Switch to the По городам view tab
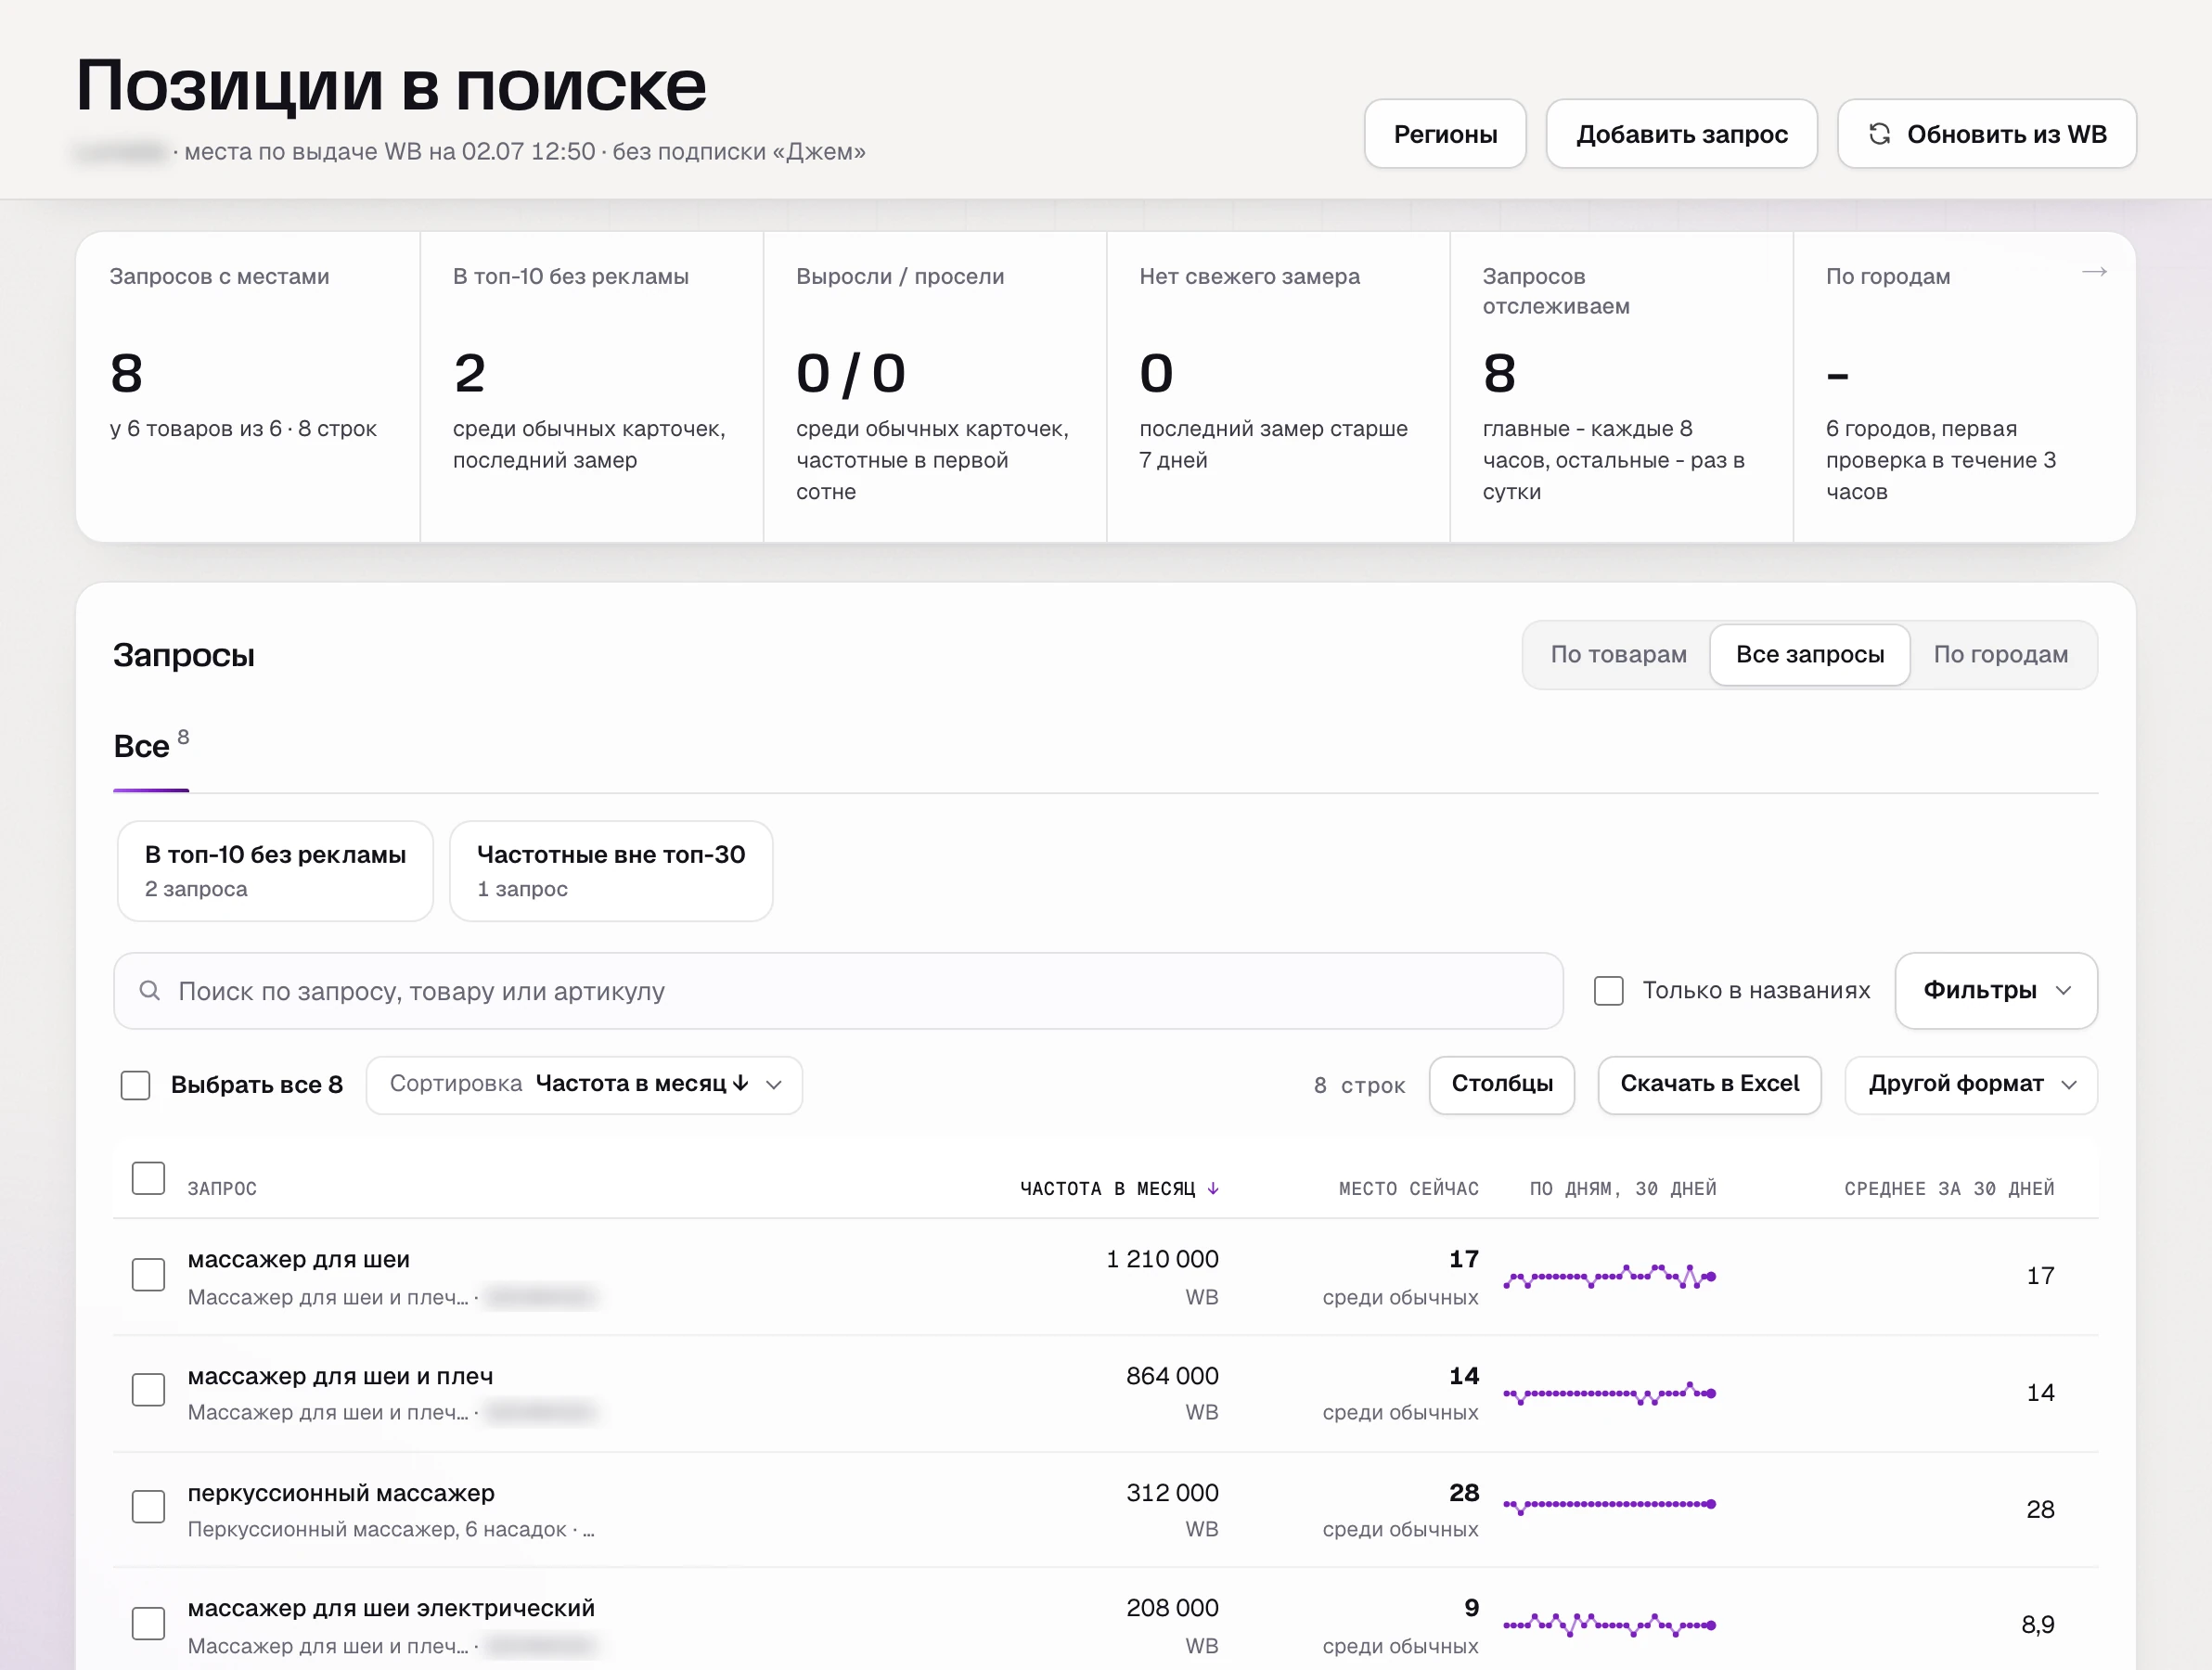The width and height of the screenshot is (2212, 1670). coord(2000,655)
